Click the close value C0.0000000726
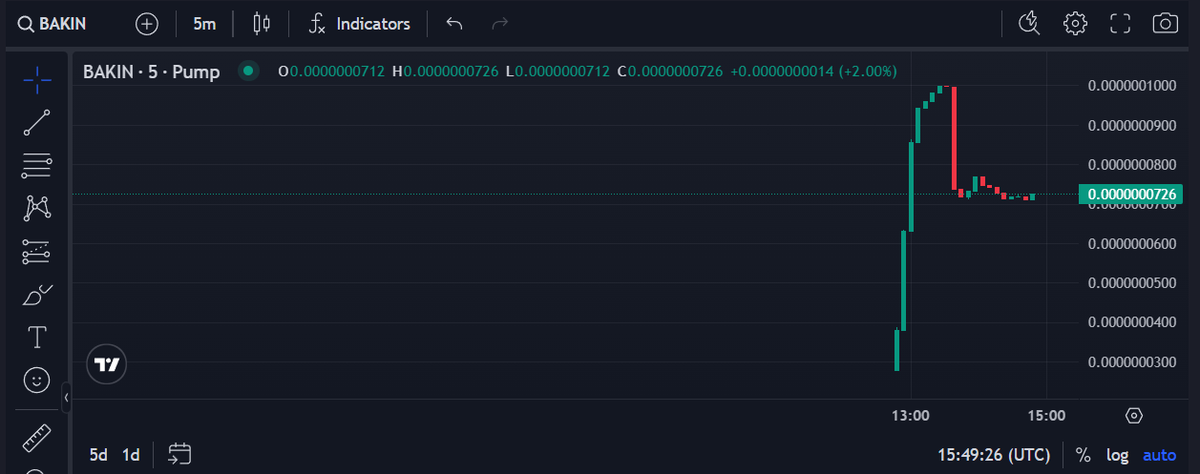1200x474 pixels. (668, 71)
